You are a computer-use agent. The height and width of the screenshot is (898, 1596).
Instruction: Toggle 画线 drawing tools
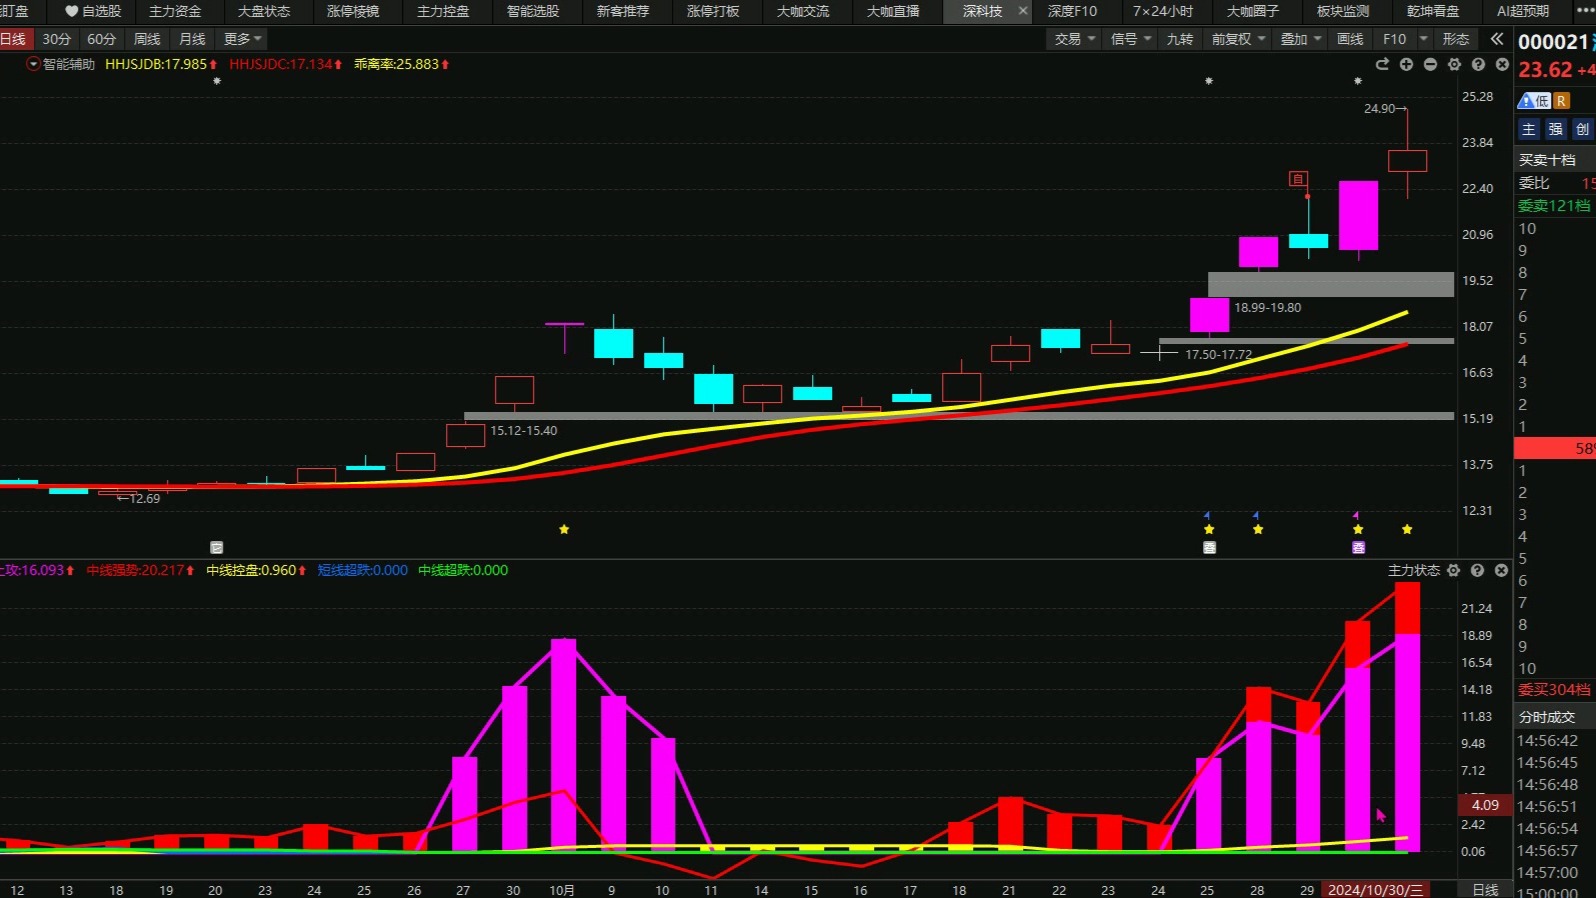tap(1350, 39)
